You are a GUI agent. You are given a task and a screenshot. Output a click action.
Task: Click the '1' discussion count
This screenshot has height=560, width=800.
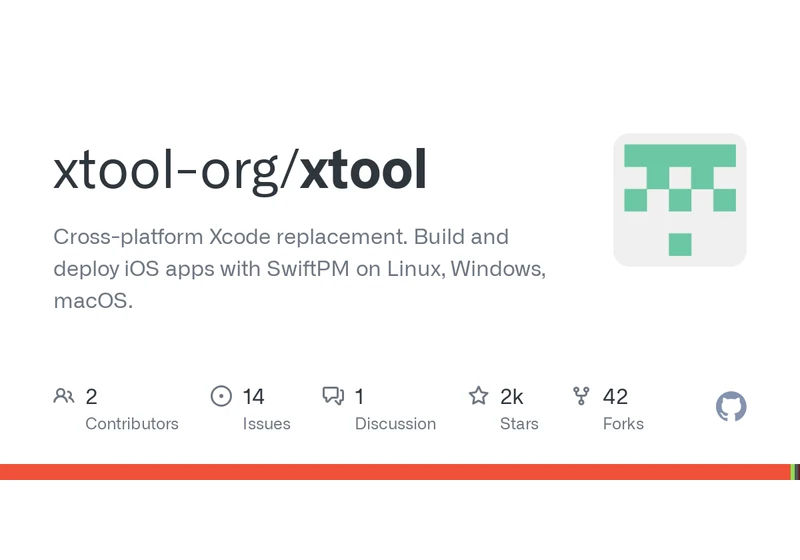(x=360, y=397)
